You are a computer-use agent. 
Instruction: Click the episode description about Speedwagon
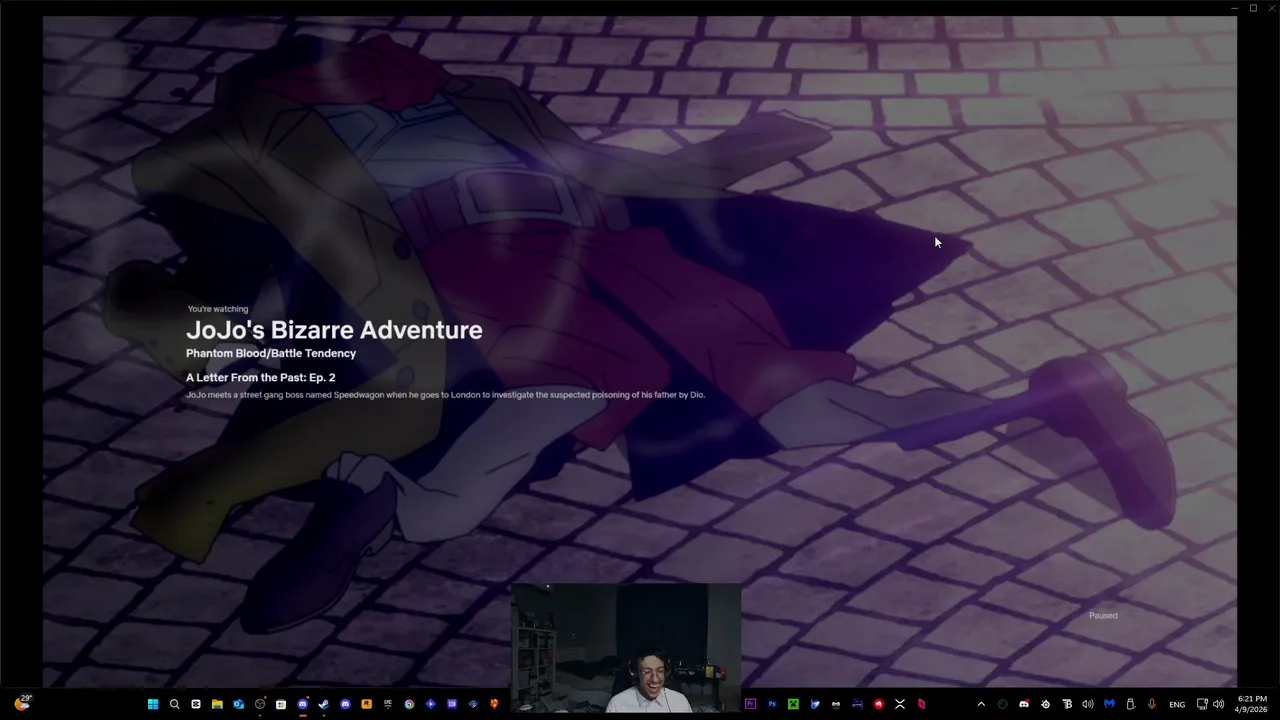(445, 395)
